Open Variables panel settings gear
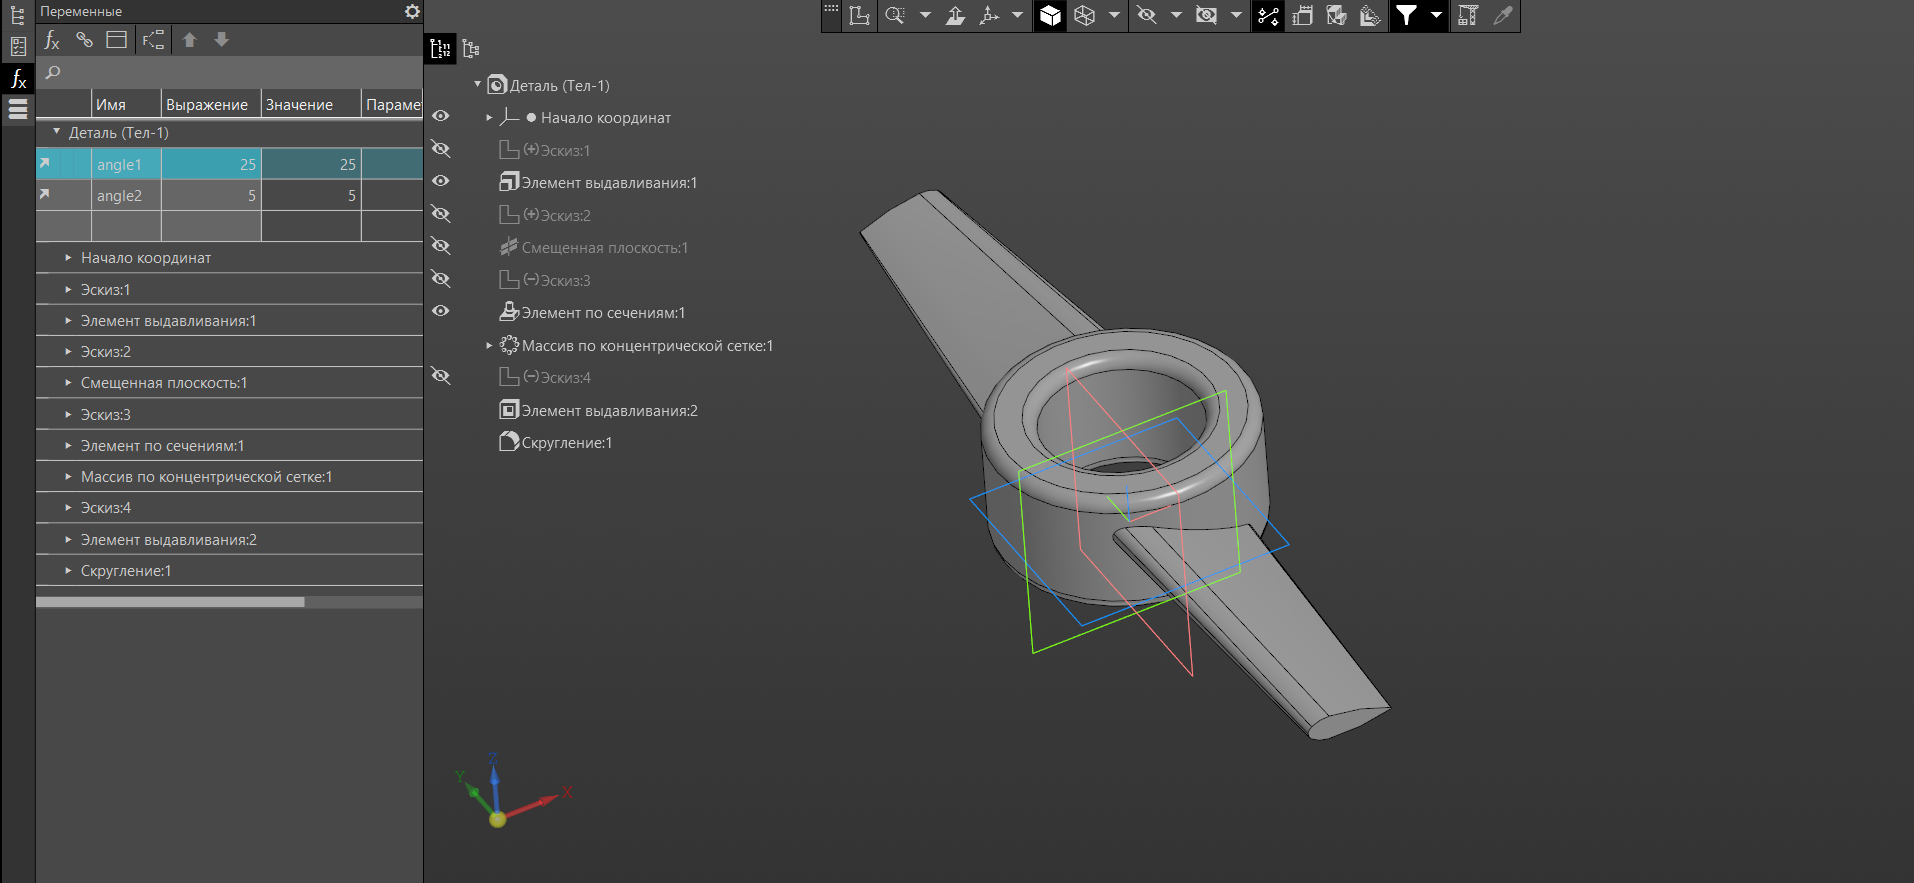Image resolution: width=1914 pixels, height=883 pixels. 412,11
